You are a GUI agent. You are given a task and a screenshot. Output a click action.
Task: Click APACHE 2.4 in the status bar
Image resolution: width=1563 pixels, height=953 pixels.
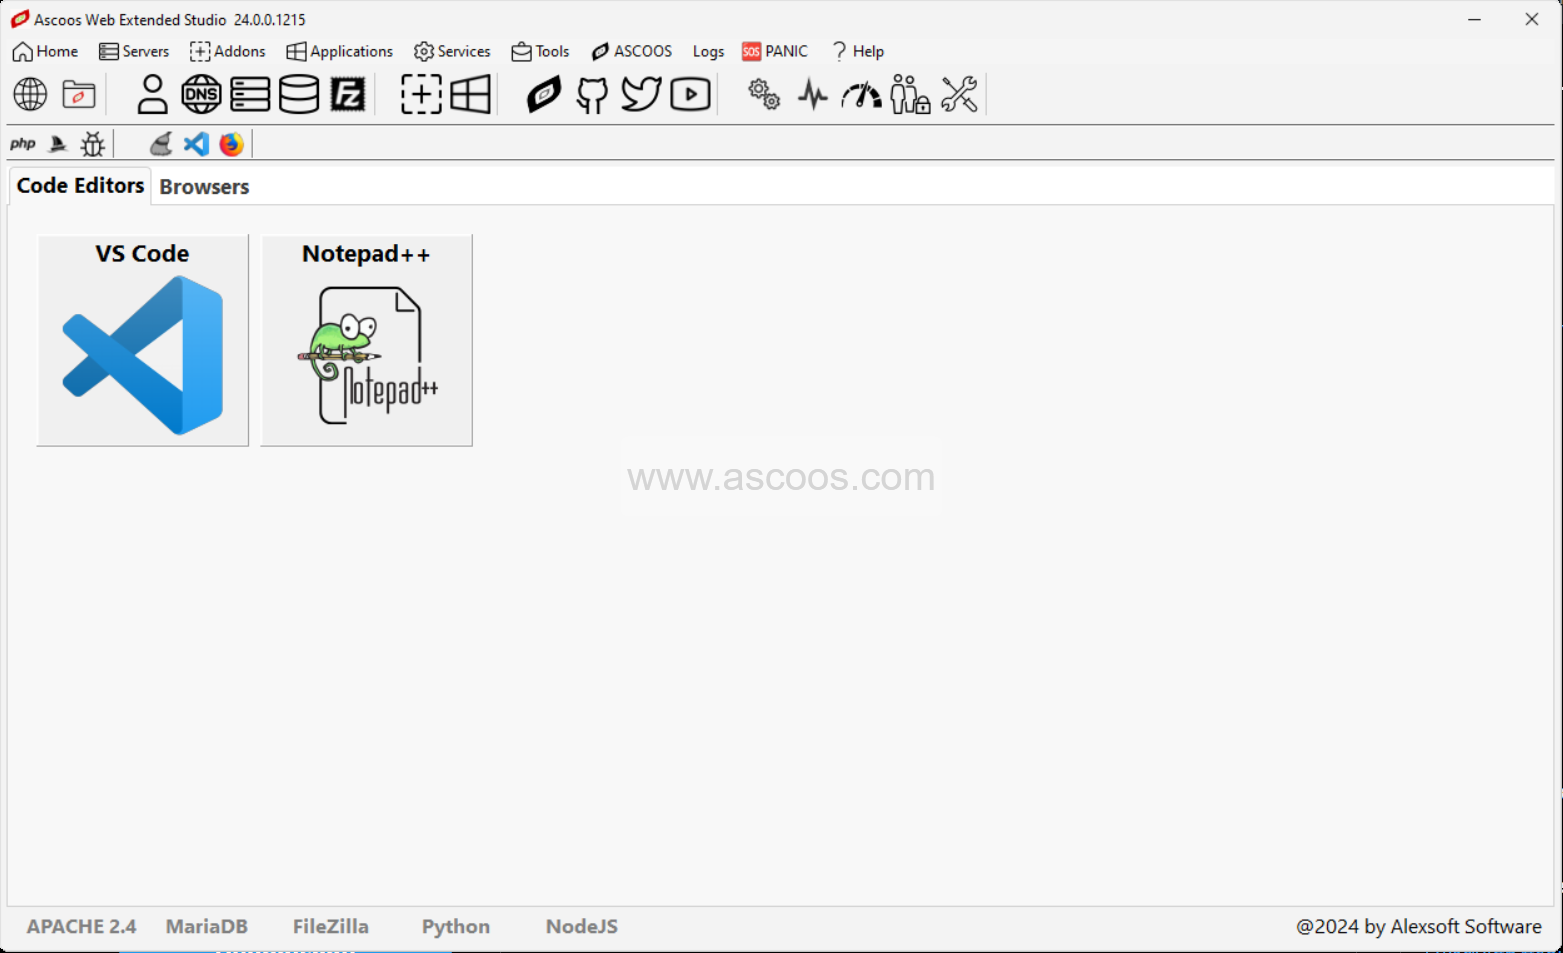(81, 926)
